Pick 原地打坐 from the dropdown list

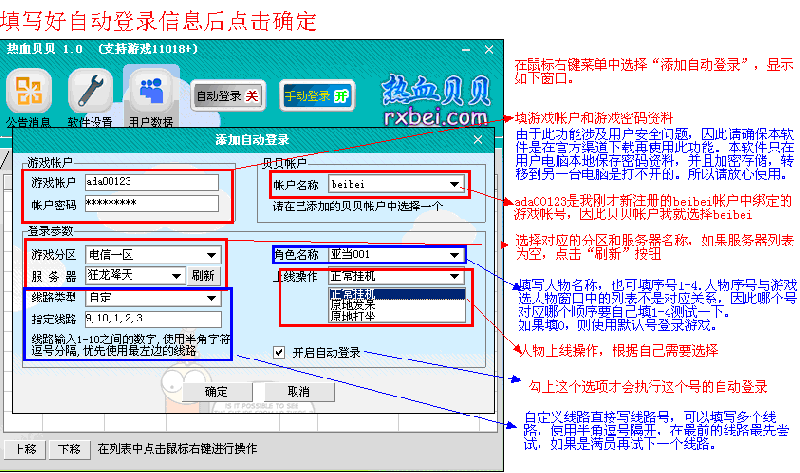point(396,316)
